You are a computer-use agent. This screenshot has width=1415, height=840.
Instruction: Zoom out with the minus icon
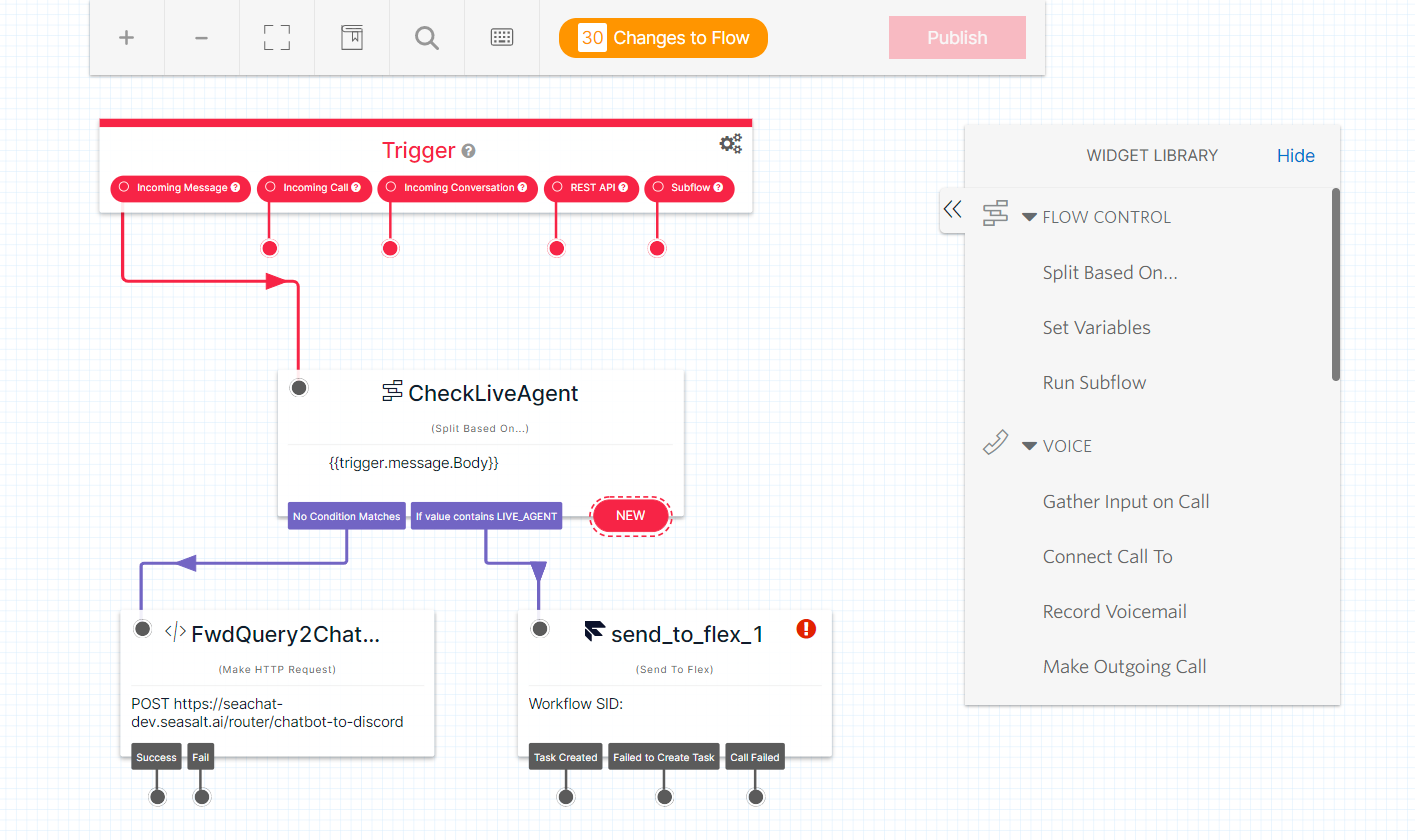point(201,37)
